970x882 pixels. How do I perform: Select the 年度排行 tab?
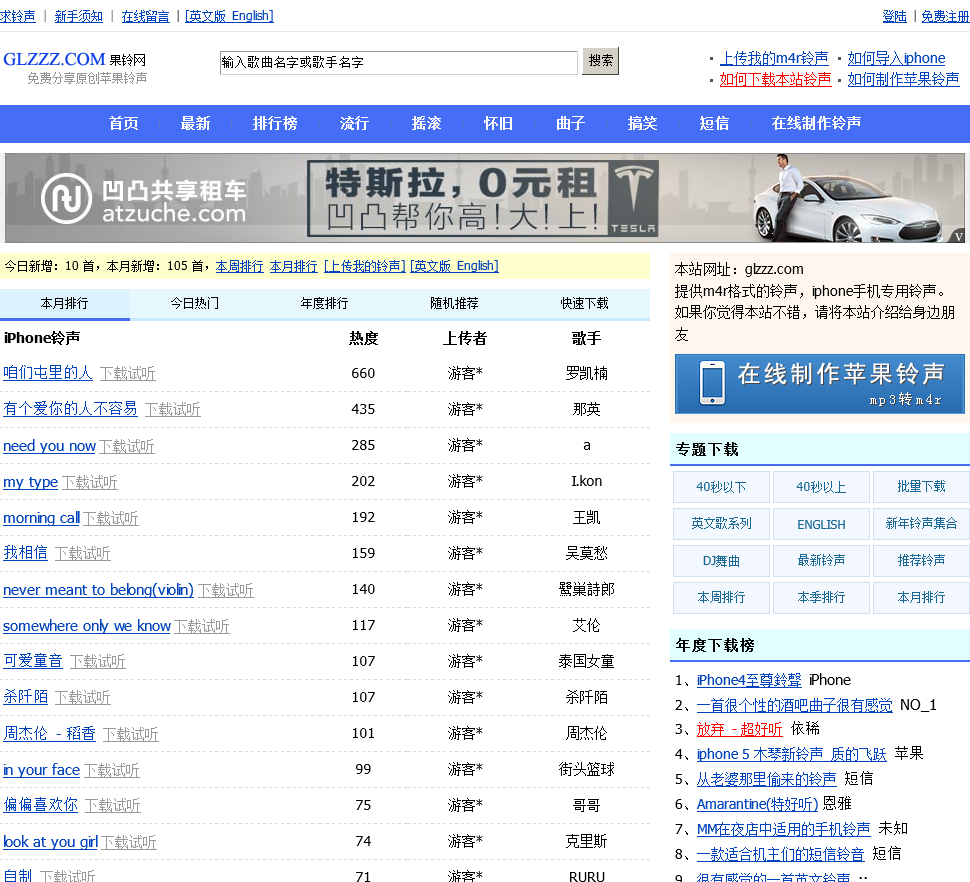point(324,303)
